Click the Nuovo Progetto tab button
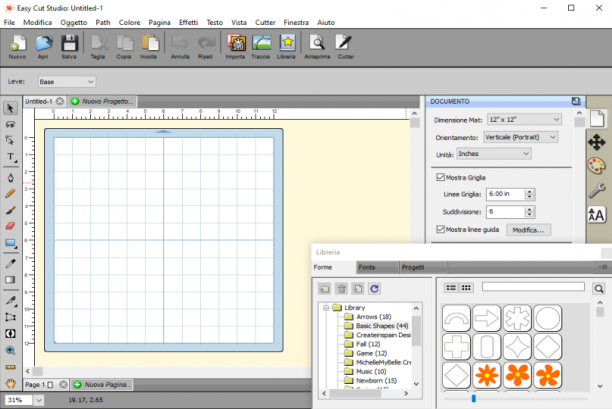Image resolution: width=612 pixels, height=409 pixels. click(x=103, y=101)
